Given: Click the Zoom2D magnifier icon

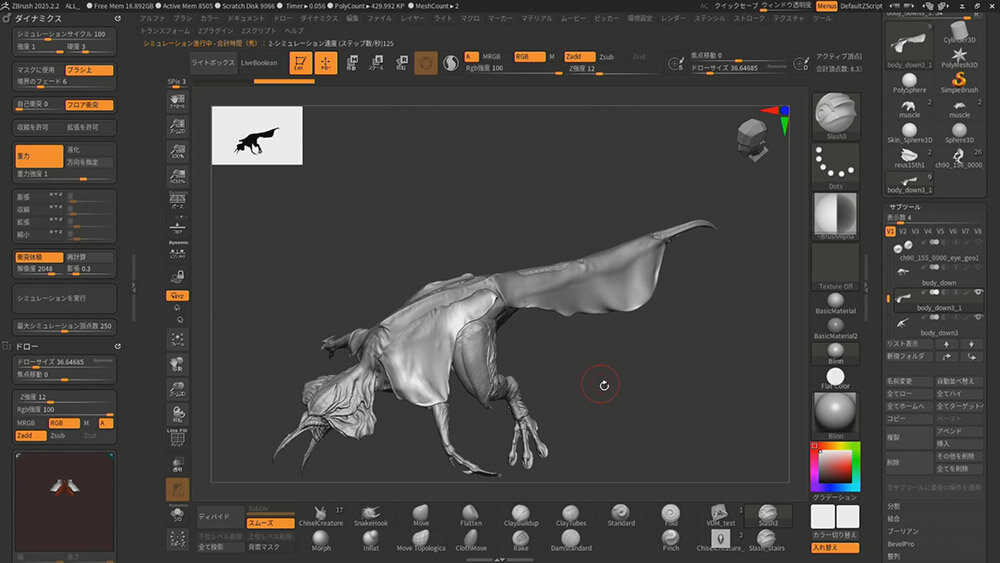Looking at the screenshot, I should pyautogui.click(x=177, y=126).
